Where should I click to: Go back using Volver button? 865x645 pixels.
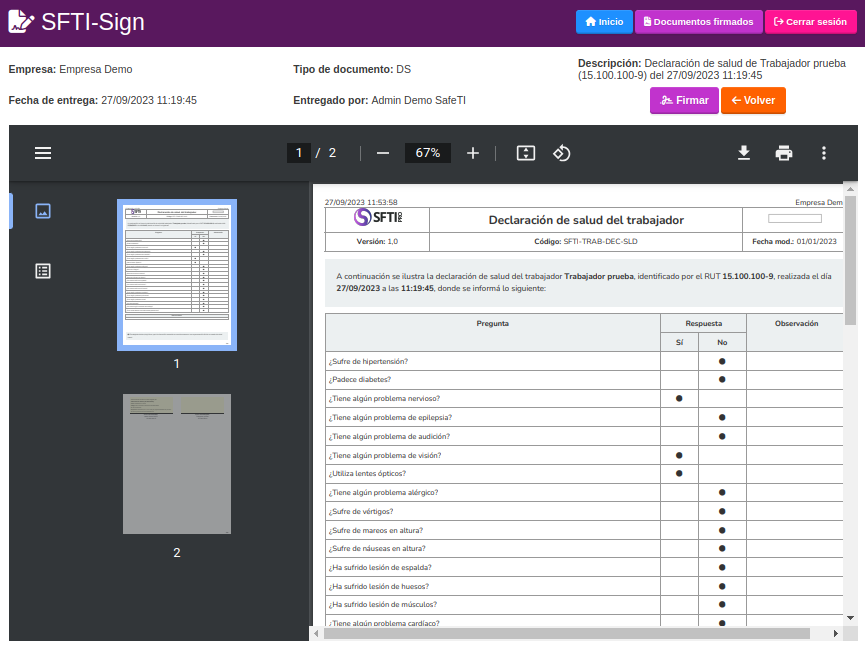point(753,100)
